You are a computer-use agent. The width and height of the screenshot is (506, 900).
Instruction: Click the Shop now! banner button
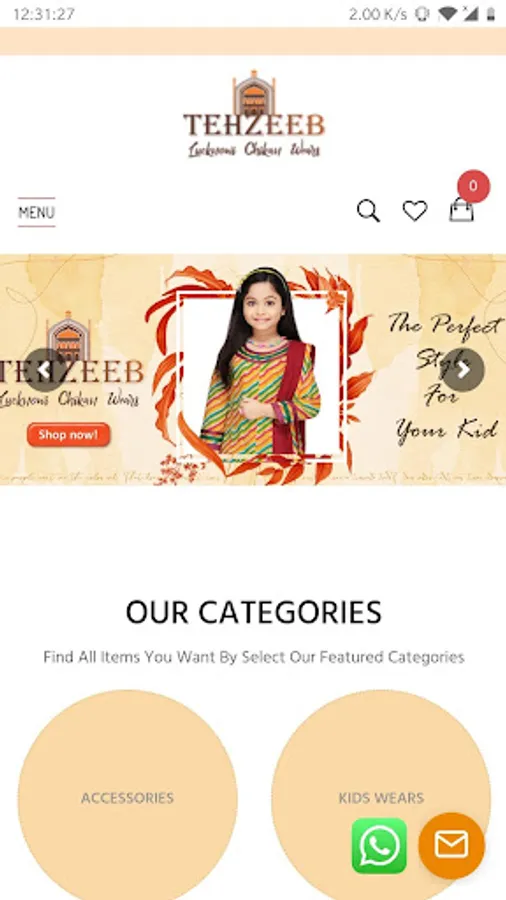tap(68, 435)
